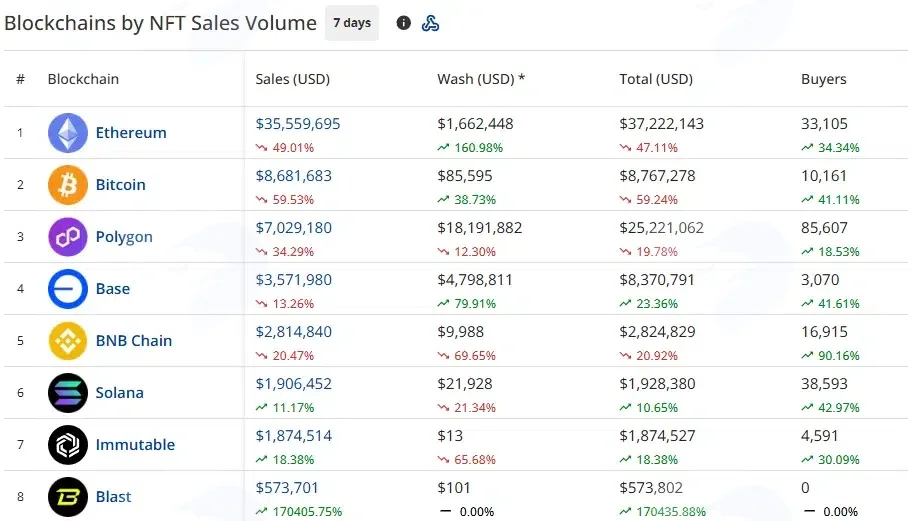Click the Base logo icon
This screenshot has width=917, height=521.
pos(68,289)
